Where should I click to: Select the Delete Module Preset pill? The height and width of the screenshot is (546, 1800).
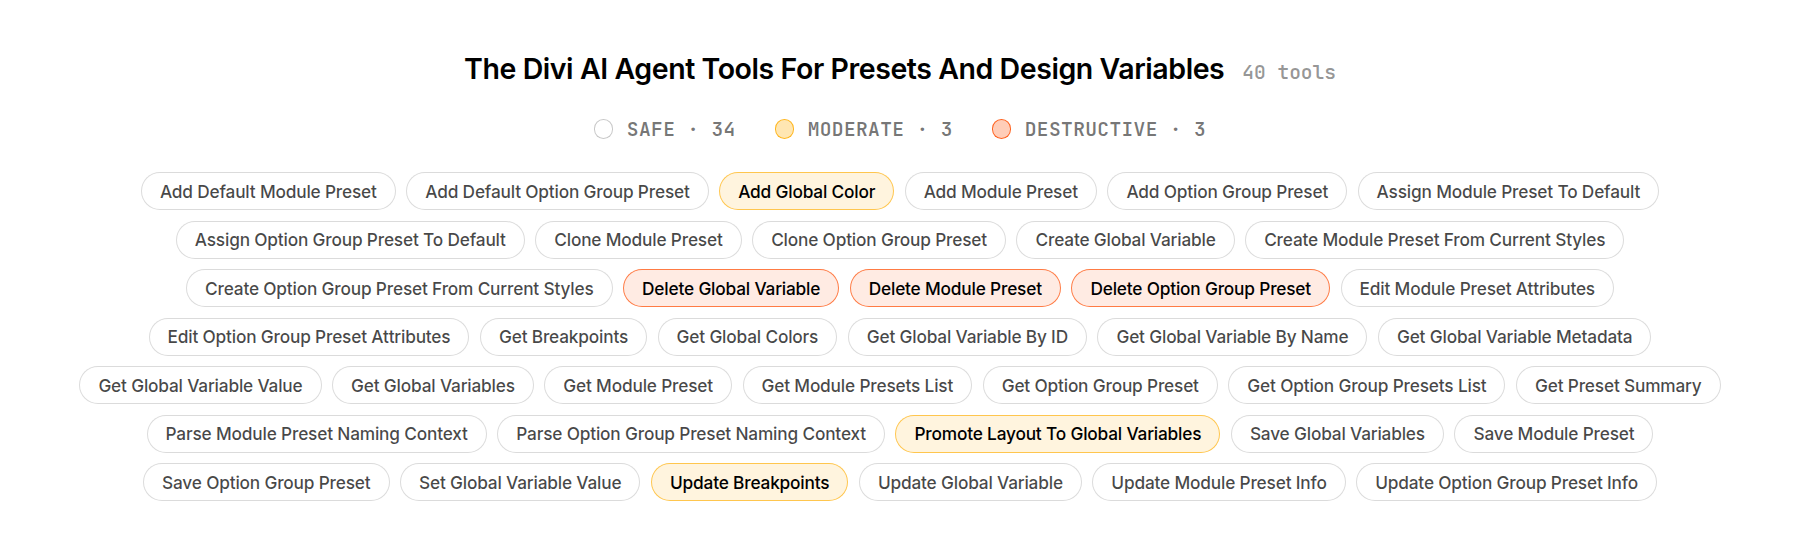click(955, 289)
